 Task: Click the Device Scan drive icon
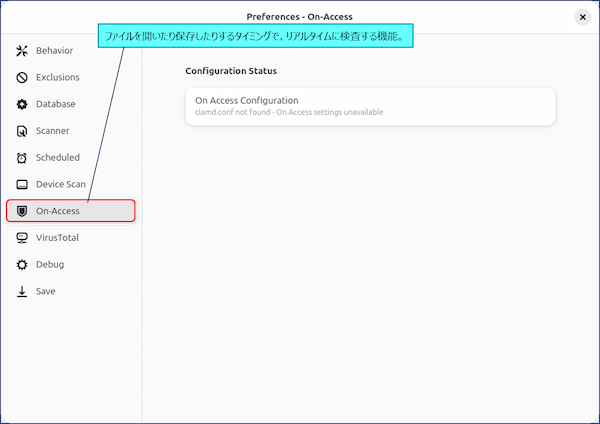pyautogui.click(x=22, y=184)
